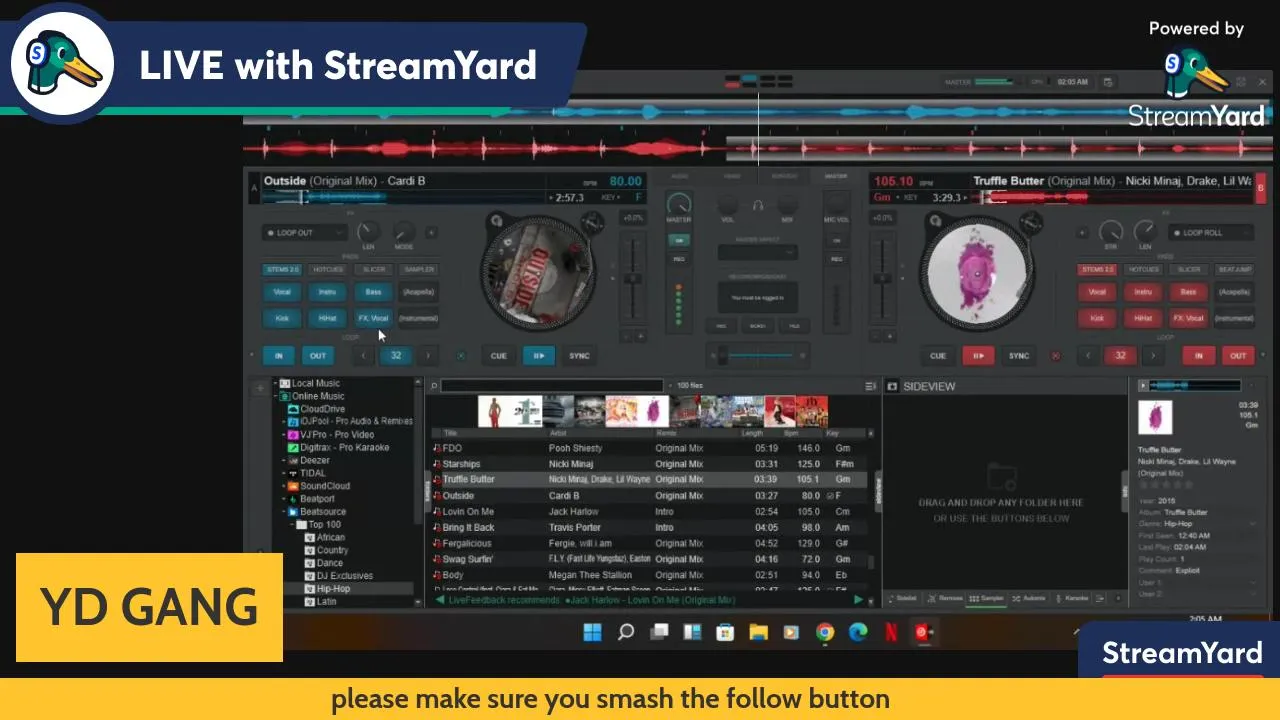
Task: Click the browser search field
Action: point(551,386)
